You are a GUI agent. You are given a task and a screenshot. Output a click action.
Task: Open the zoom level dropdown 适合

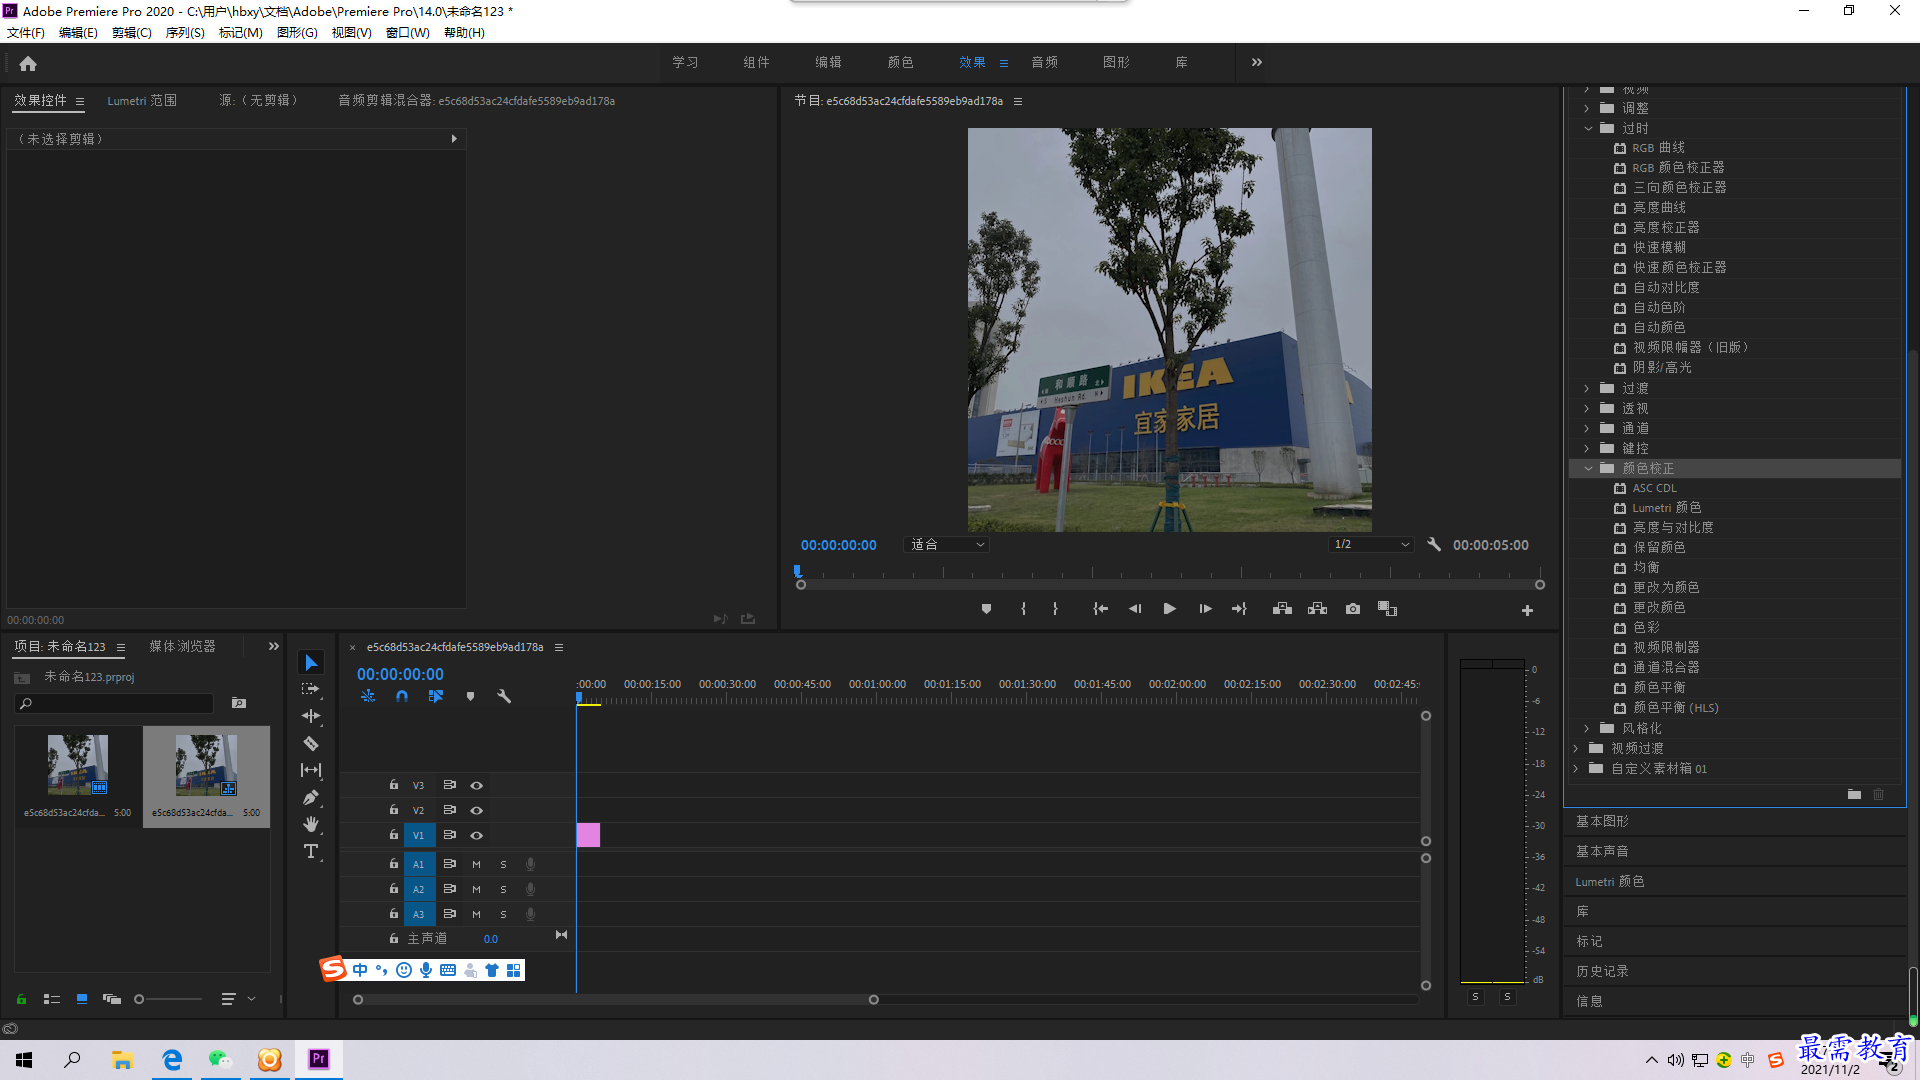(946, 545)
